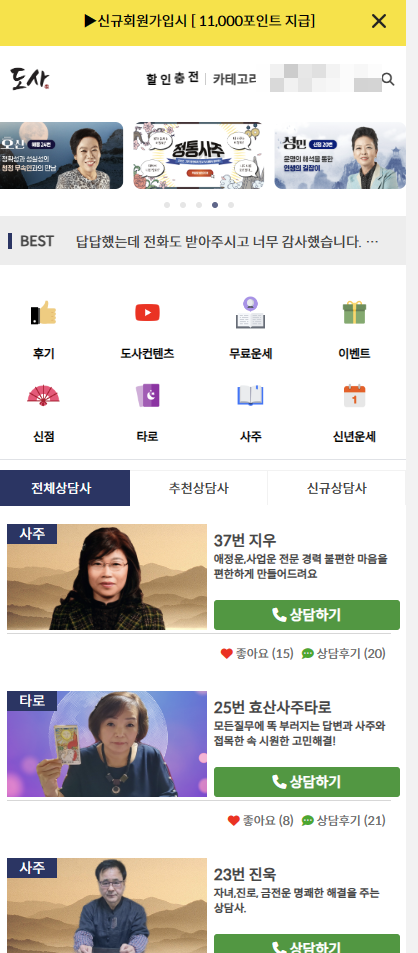Select the 타로 card icon
The width and height of the screenshot is (418, 953).
pos(147,396)
